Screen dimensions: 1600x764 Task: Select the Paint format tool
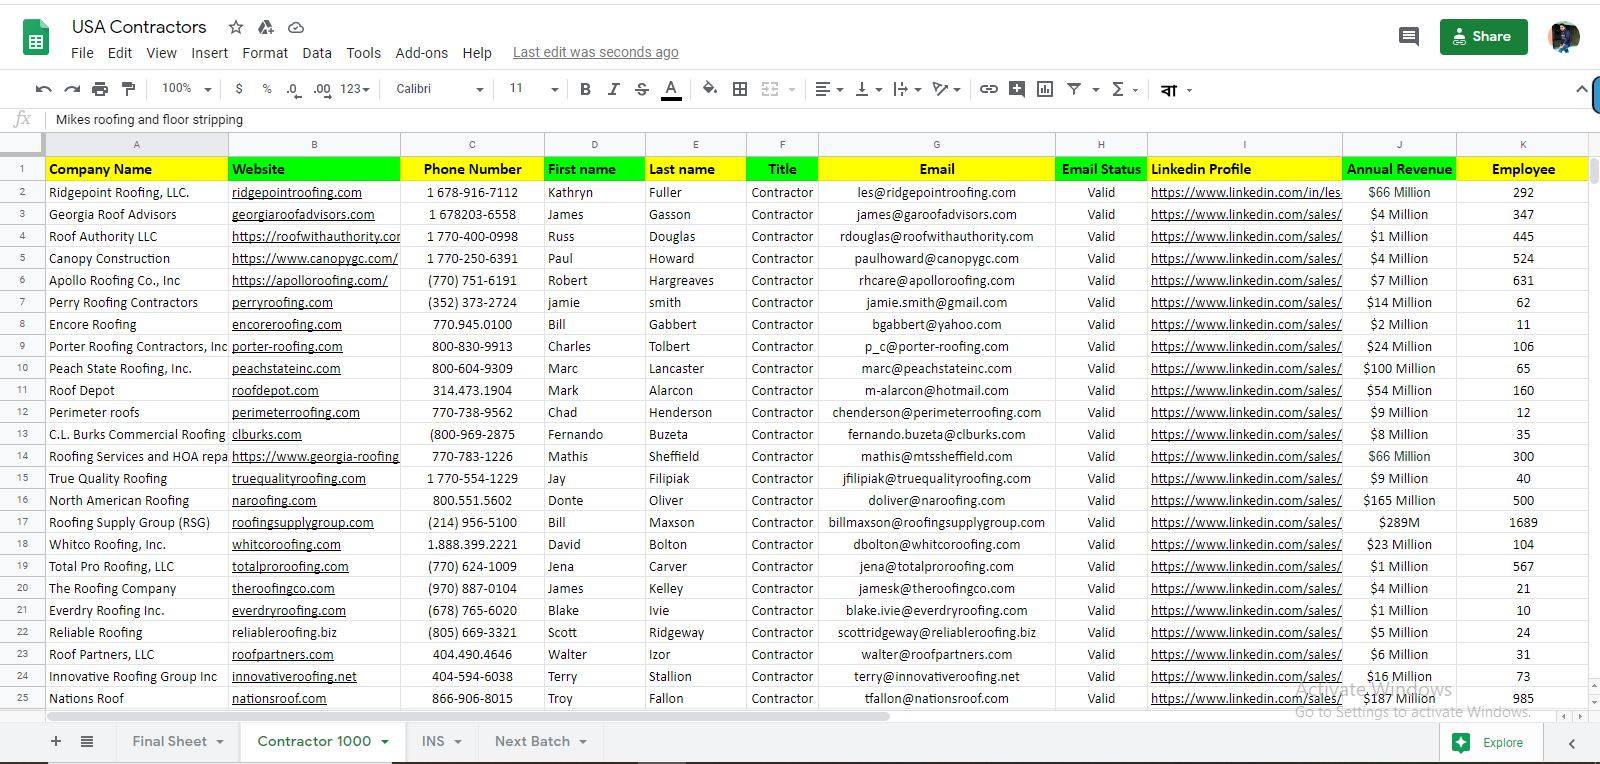128,89
